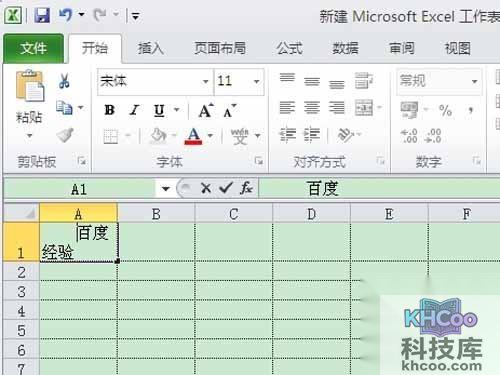500x375 pixels.
Task: Click Merge and Center icon
Action: pos(364,108)
